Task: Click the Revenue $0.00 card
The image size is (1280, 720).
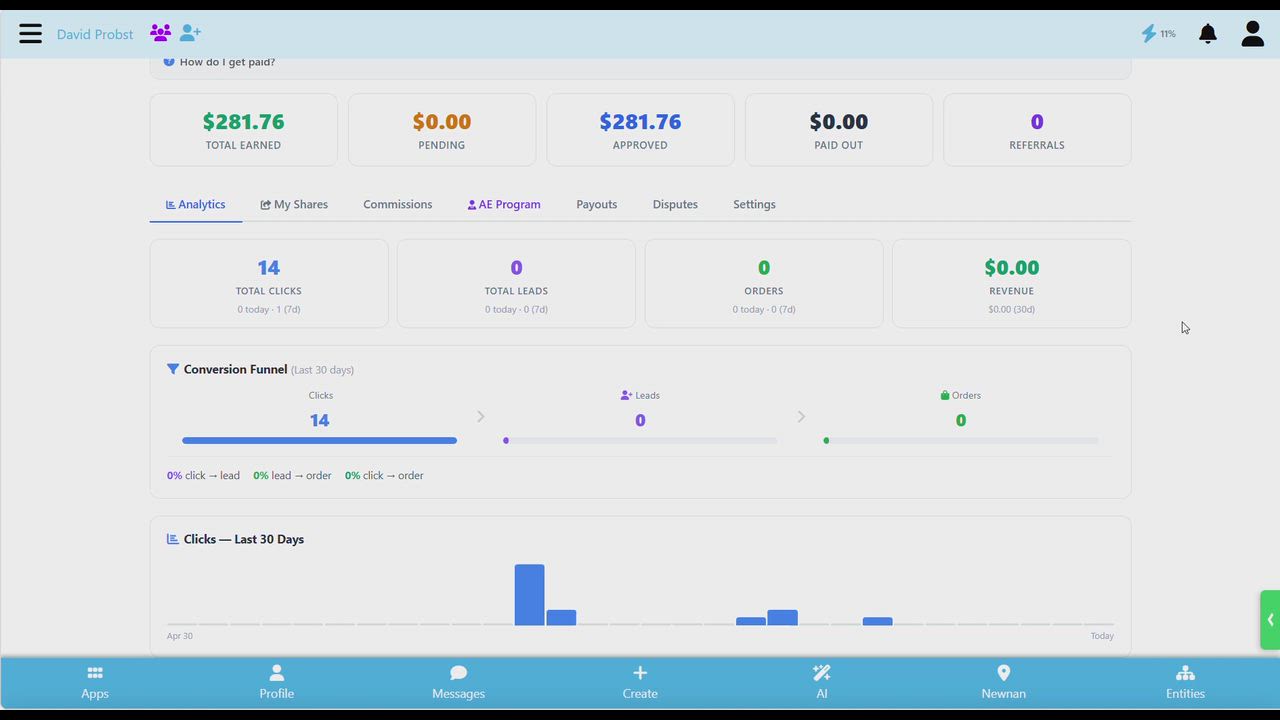Action: pos(1011,283)
